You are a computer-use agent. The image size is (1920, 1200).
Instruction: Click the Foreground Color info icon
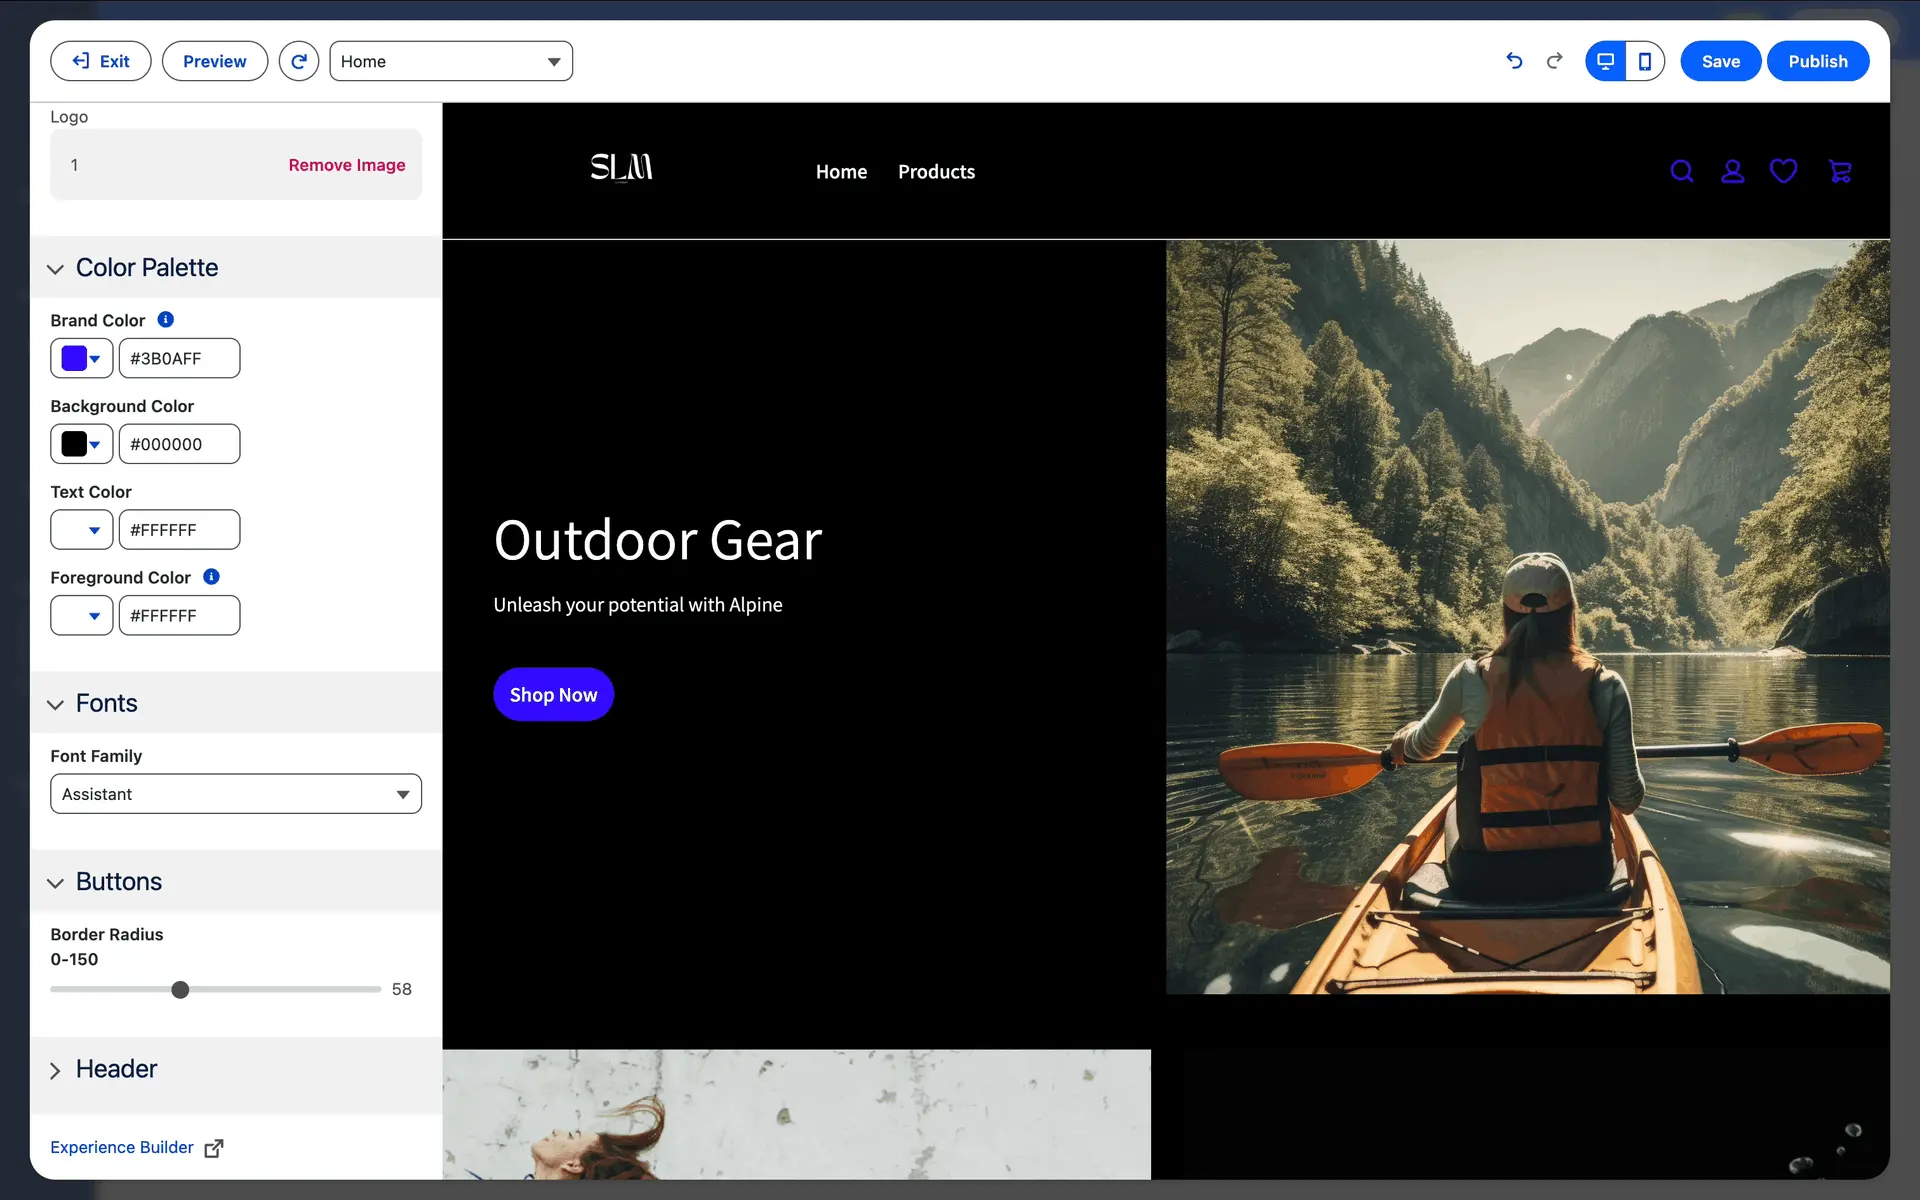(x=211, y=577)
